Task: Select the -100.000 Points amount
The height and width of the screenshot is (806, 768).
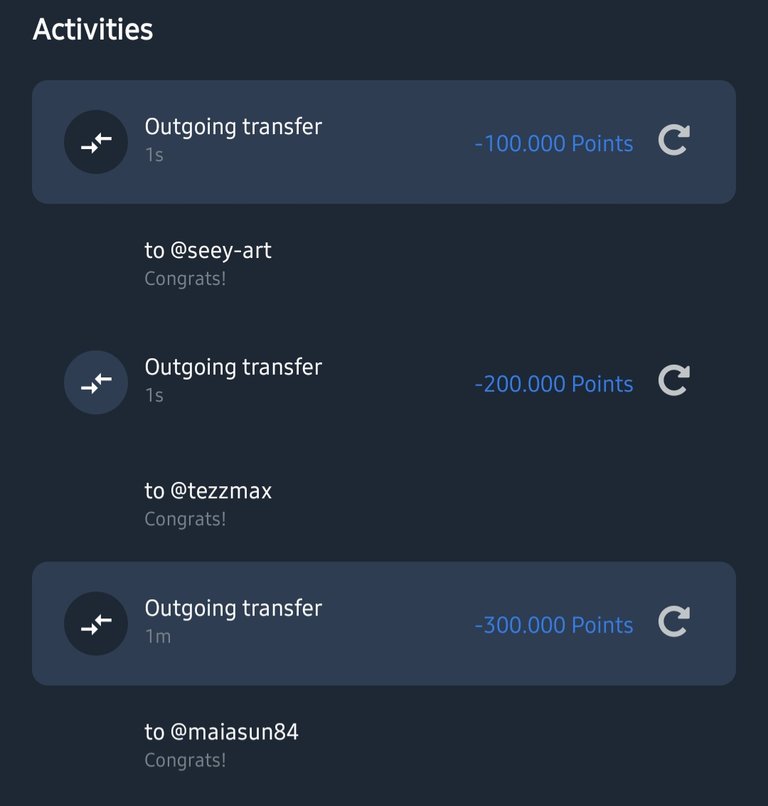Action: point(554,143)
